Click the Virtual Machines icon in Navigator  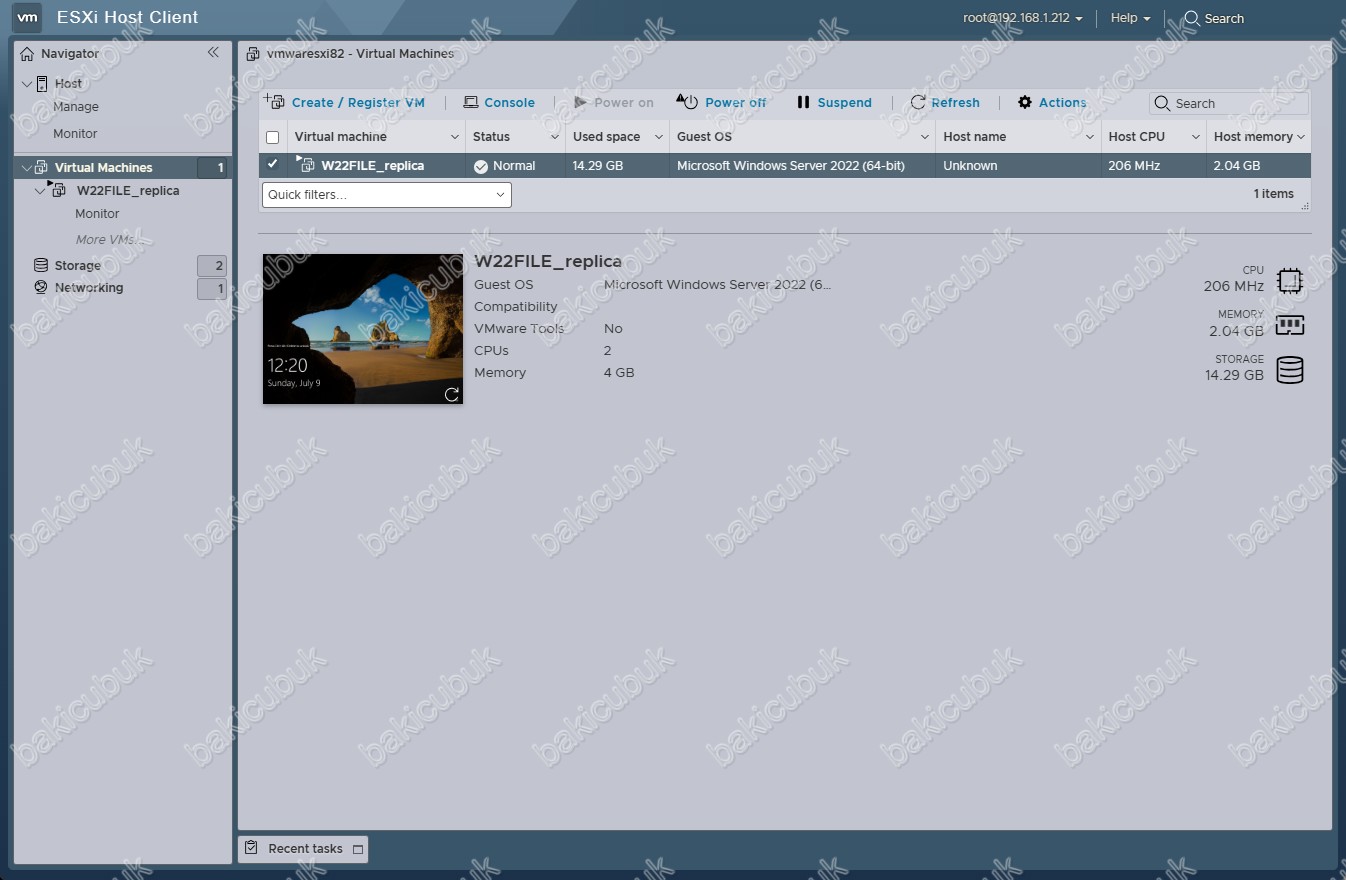point(41,167)
